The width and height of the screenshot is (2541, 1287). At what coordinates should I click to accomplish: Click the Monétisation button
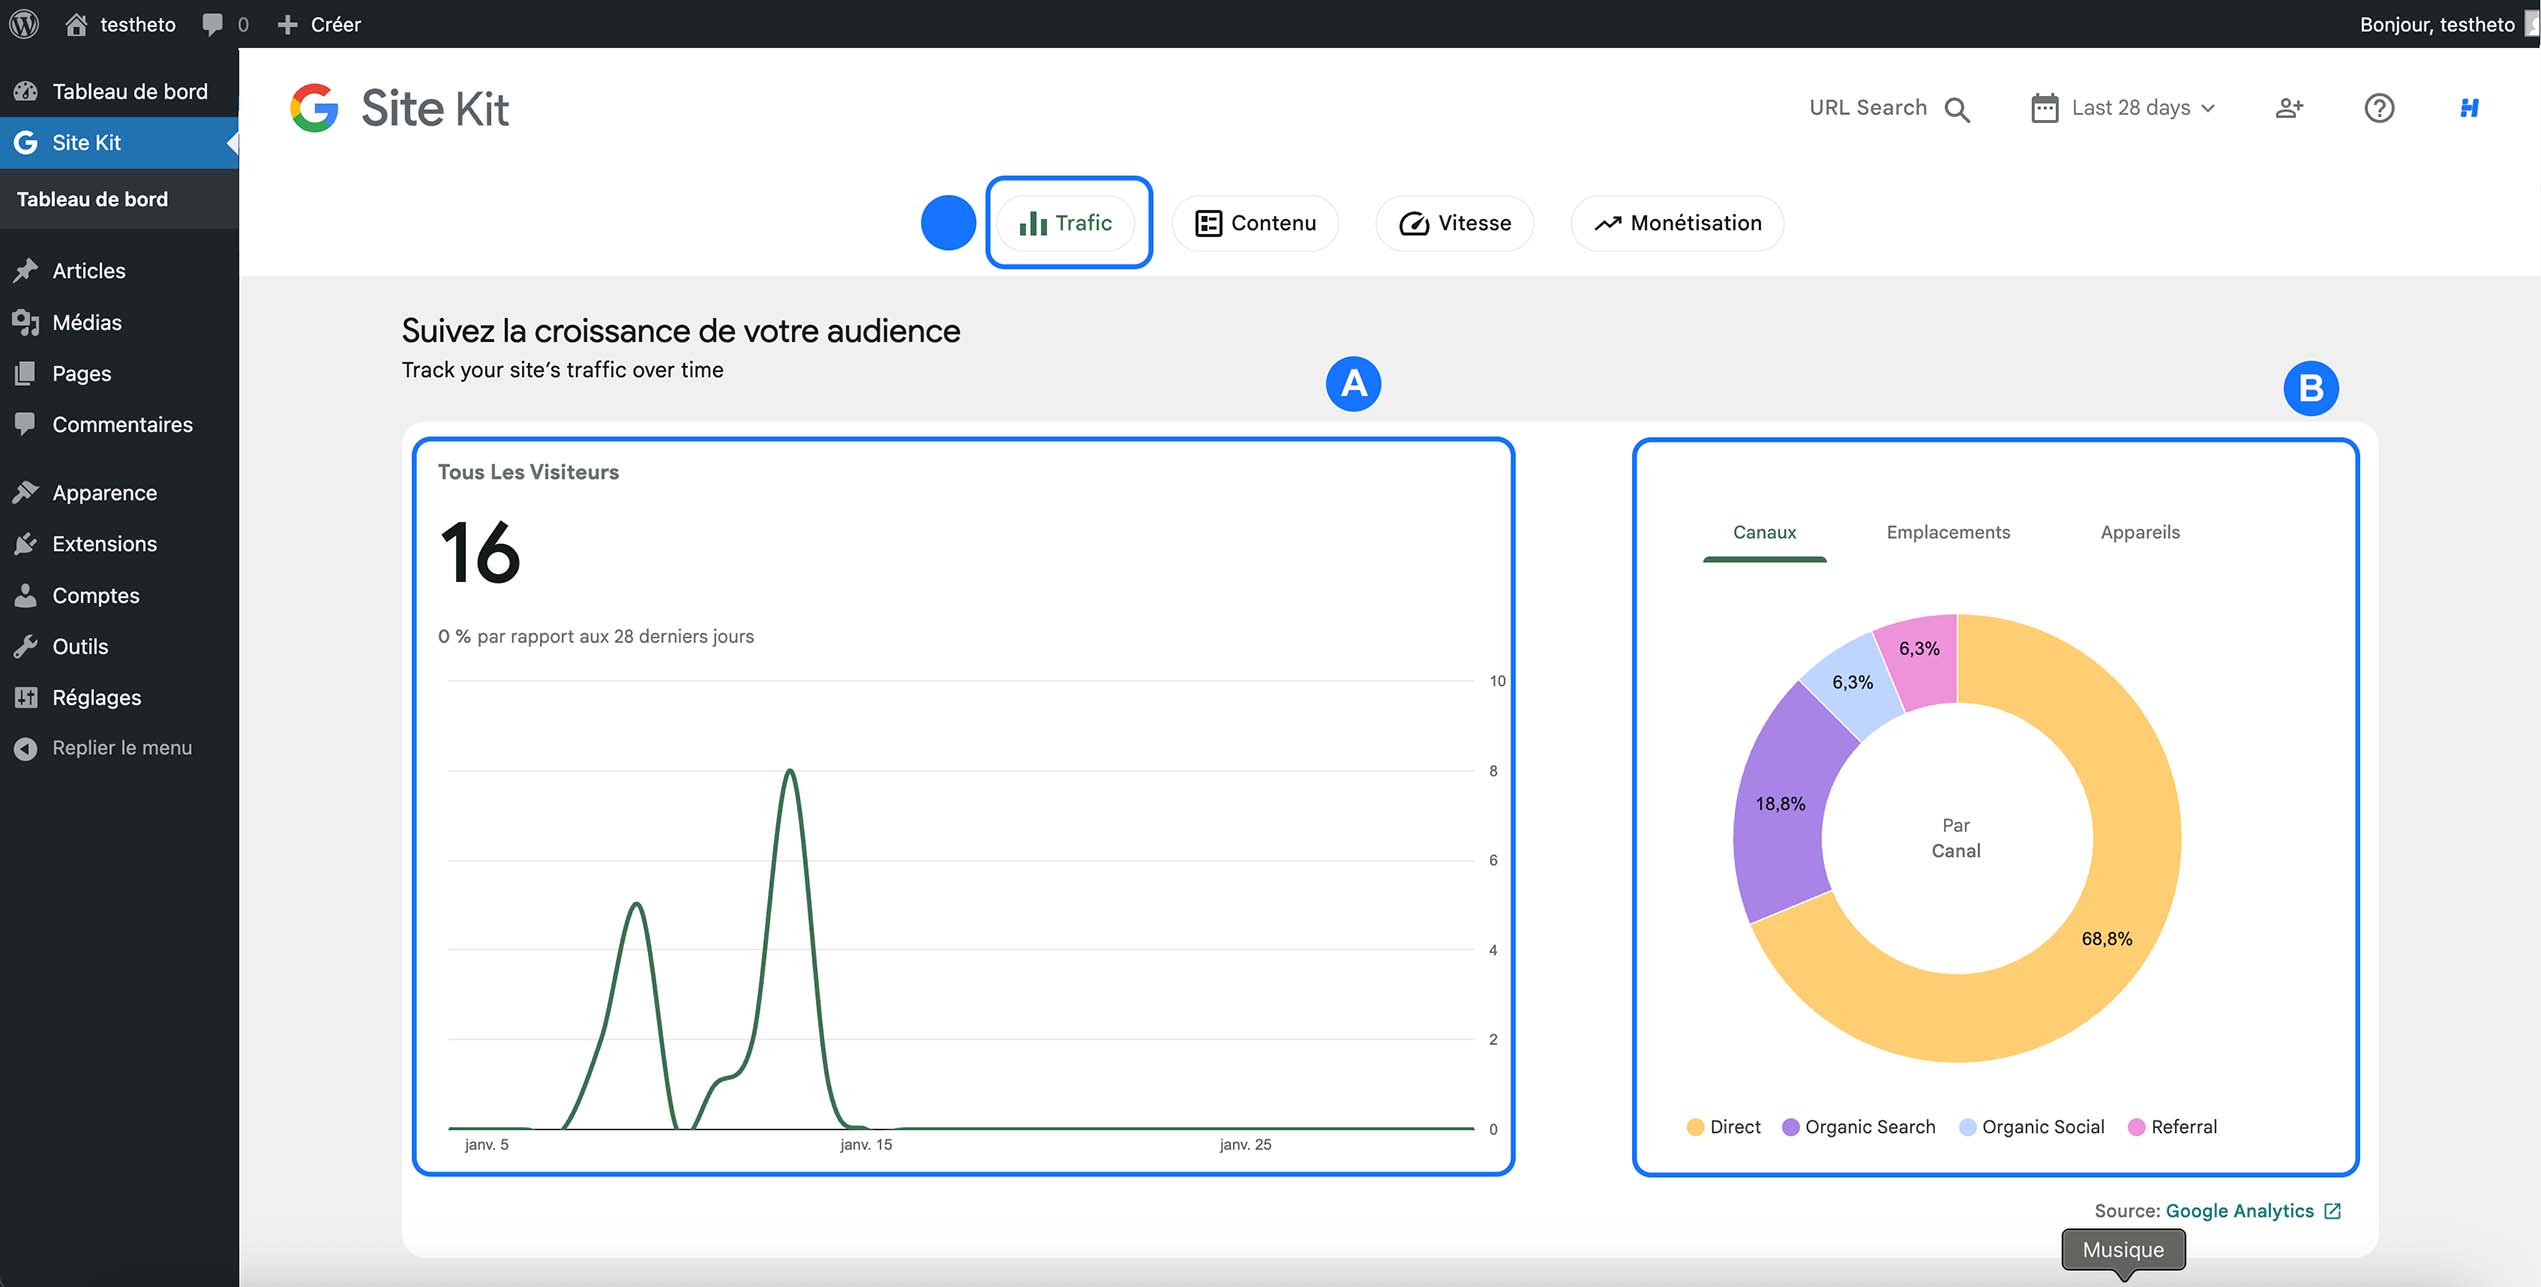[x=1676, y=223]
